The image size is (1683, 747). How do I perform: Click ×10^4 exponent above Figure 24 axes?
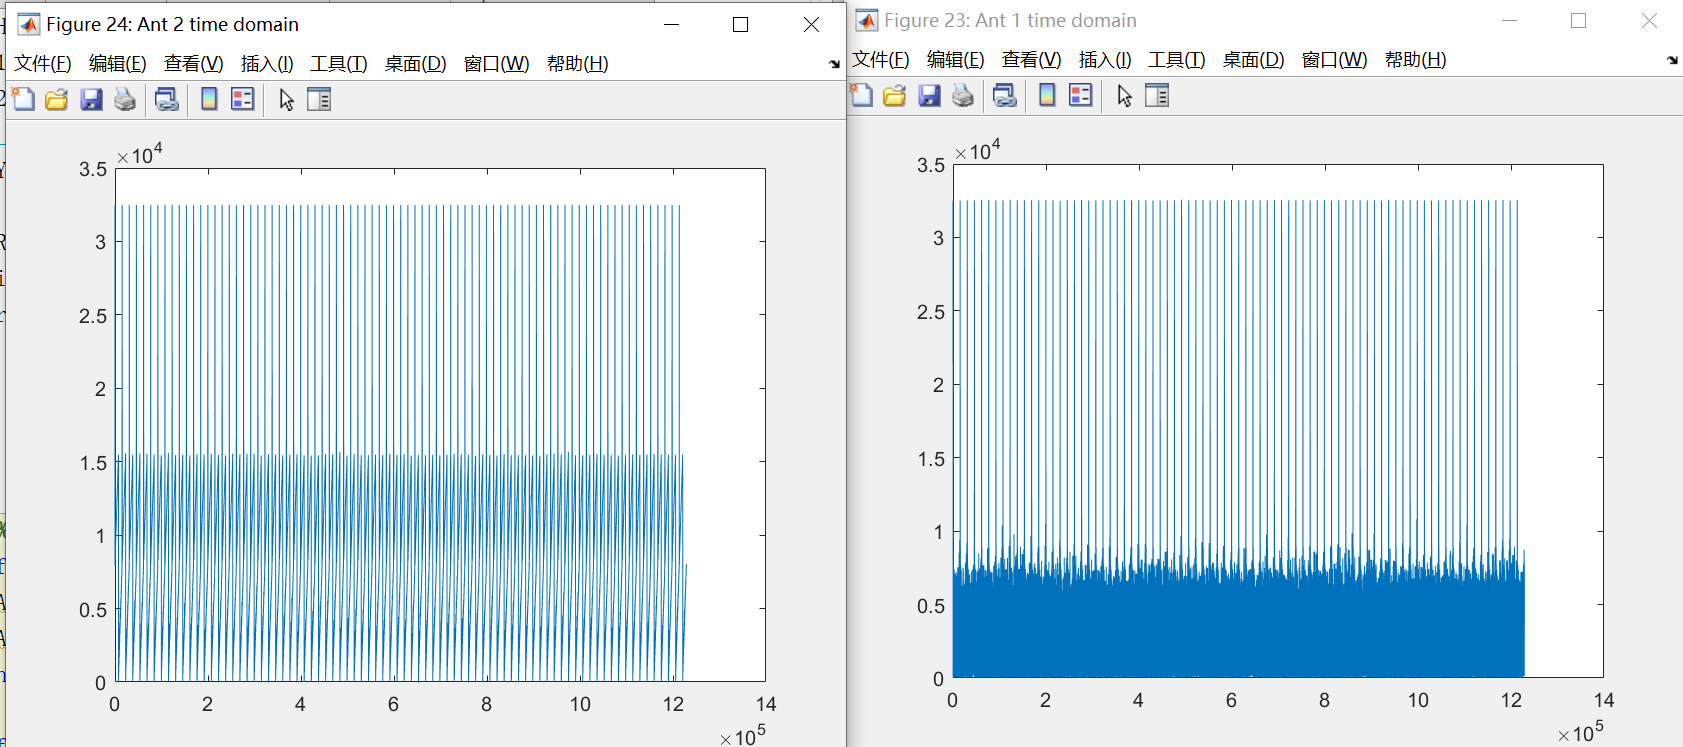coord(139,153)
